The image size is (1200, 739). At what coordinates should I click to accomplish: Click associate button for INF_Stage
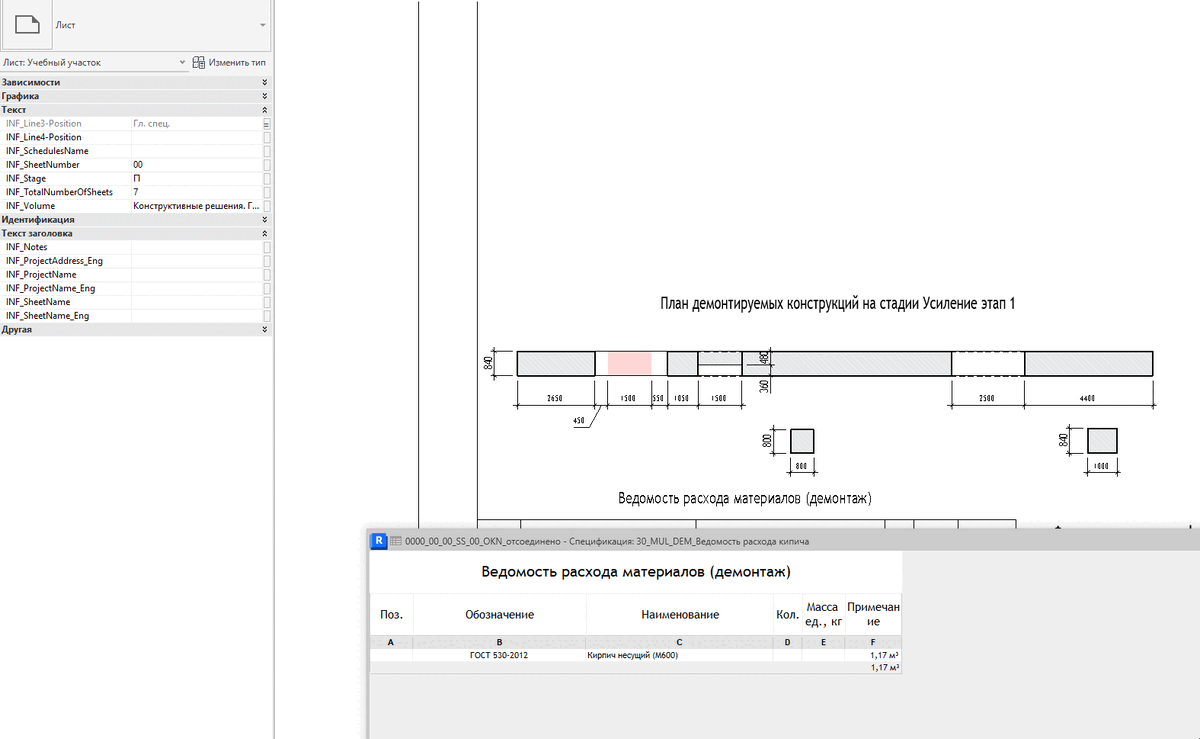(267, 178)
